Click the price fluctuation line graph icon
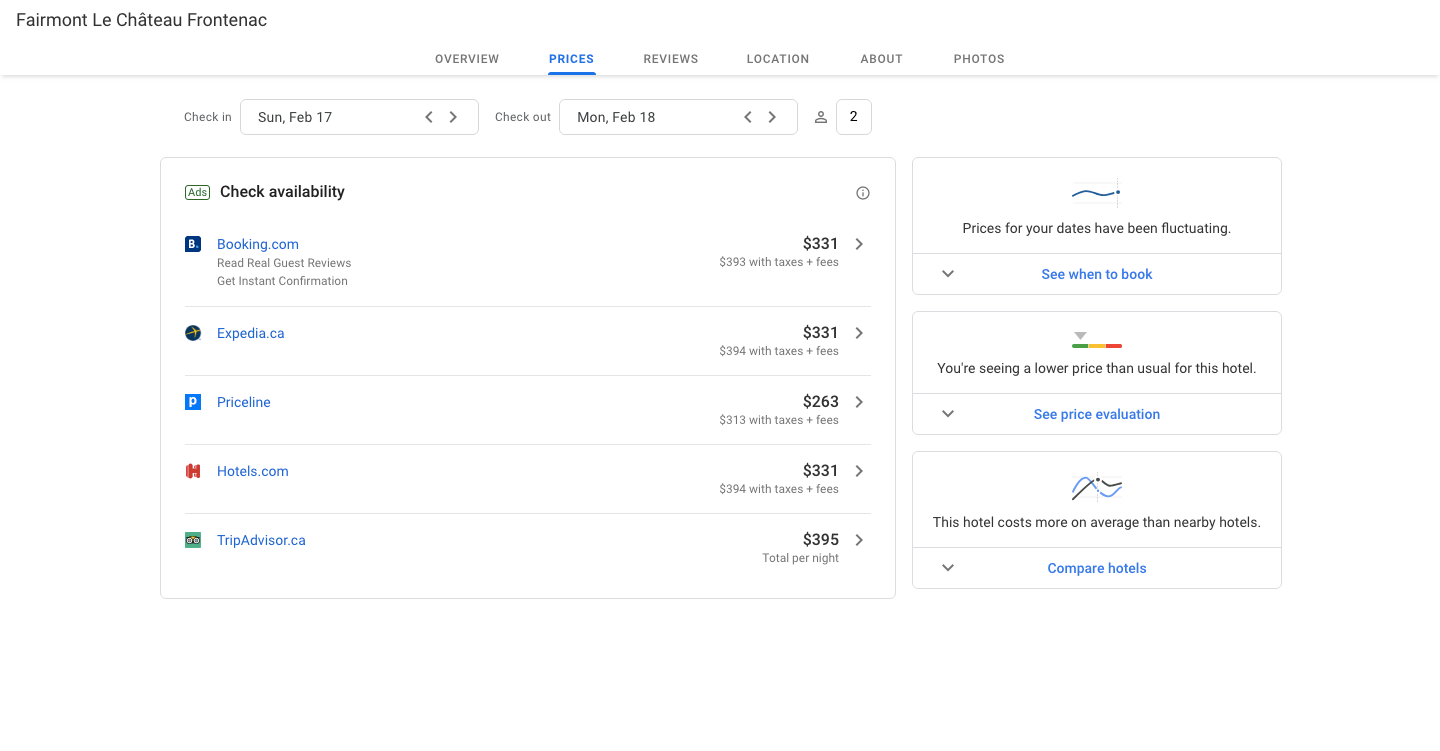 pos(1096,193)
